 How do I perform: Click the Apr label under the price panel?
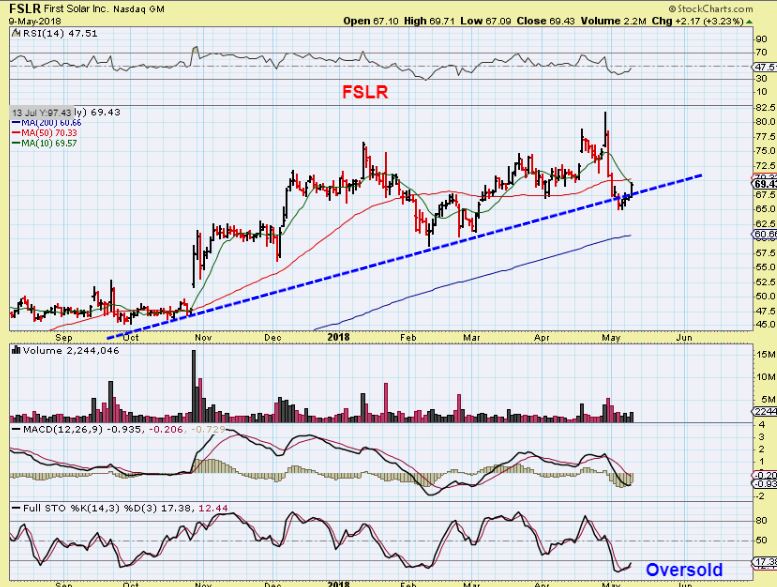pyautogui.click(x=542, y=337)
